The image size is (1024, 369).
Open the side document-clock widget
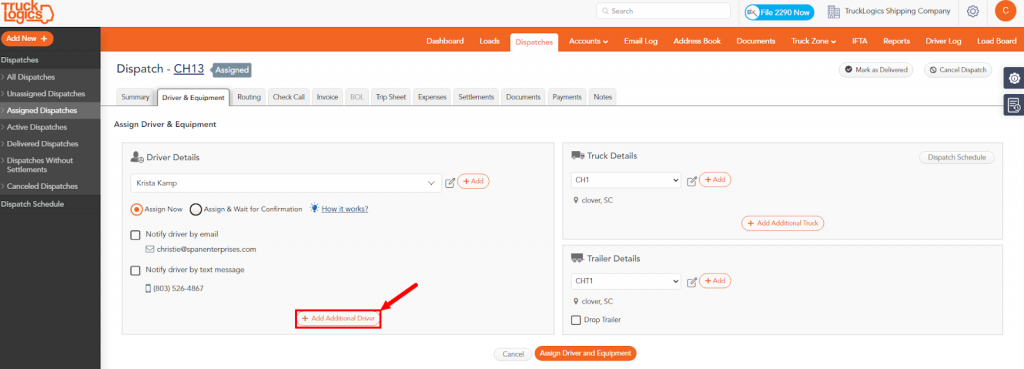tap(1014, 104)
